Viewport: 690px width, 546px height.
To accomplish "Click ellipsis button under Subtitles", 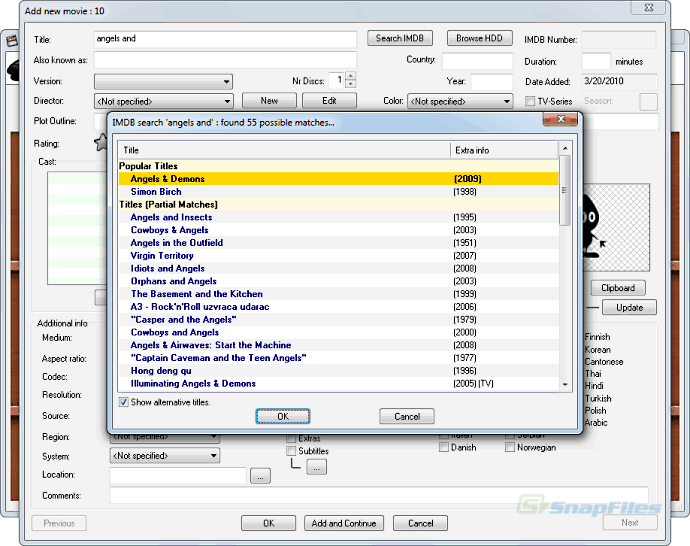I will coord(317,467).
